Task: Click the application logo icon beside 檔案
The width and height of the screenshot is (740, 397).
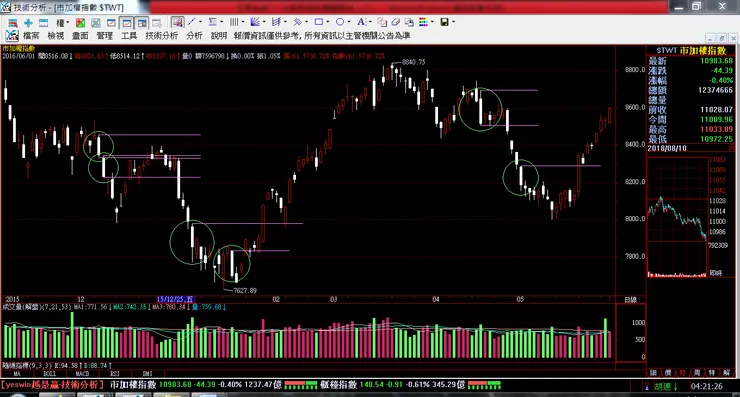Action: point(12,36)
